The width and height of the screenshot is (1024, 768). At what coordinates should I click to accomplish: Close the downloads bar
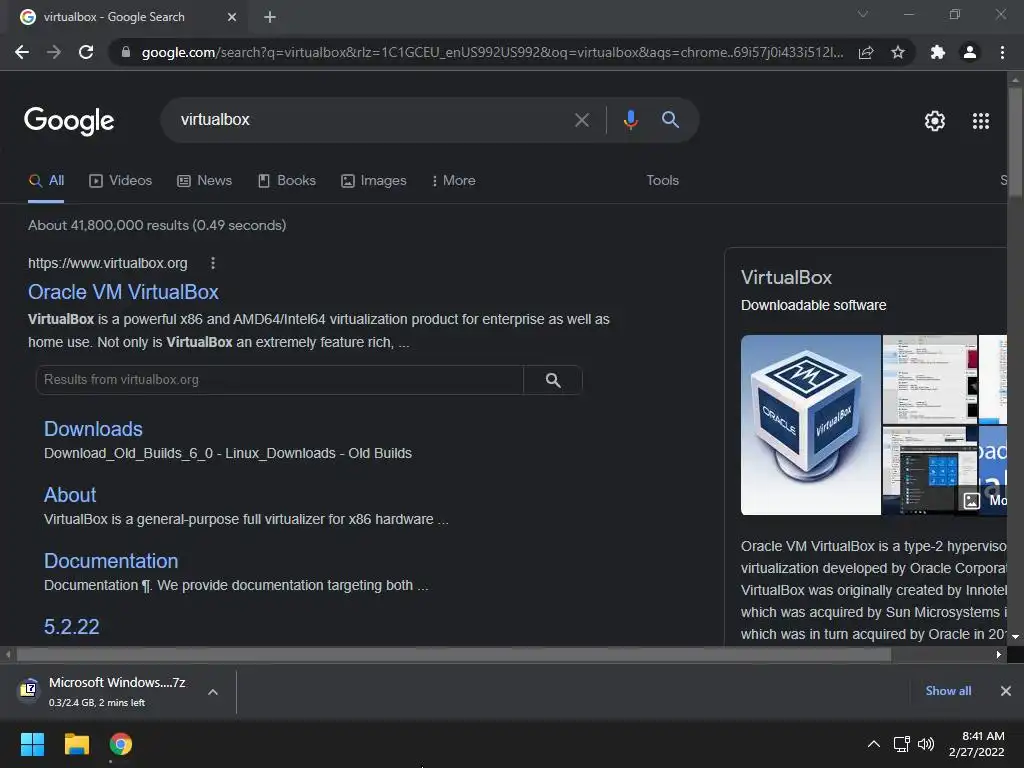tap(1006, 691)
